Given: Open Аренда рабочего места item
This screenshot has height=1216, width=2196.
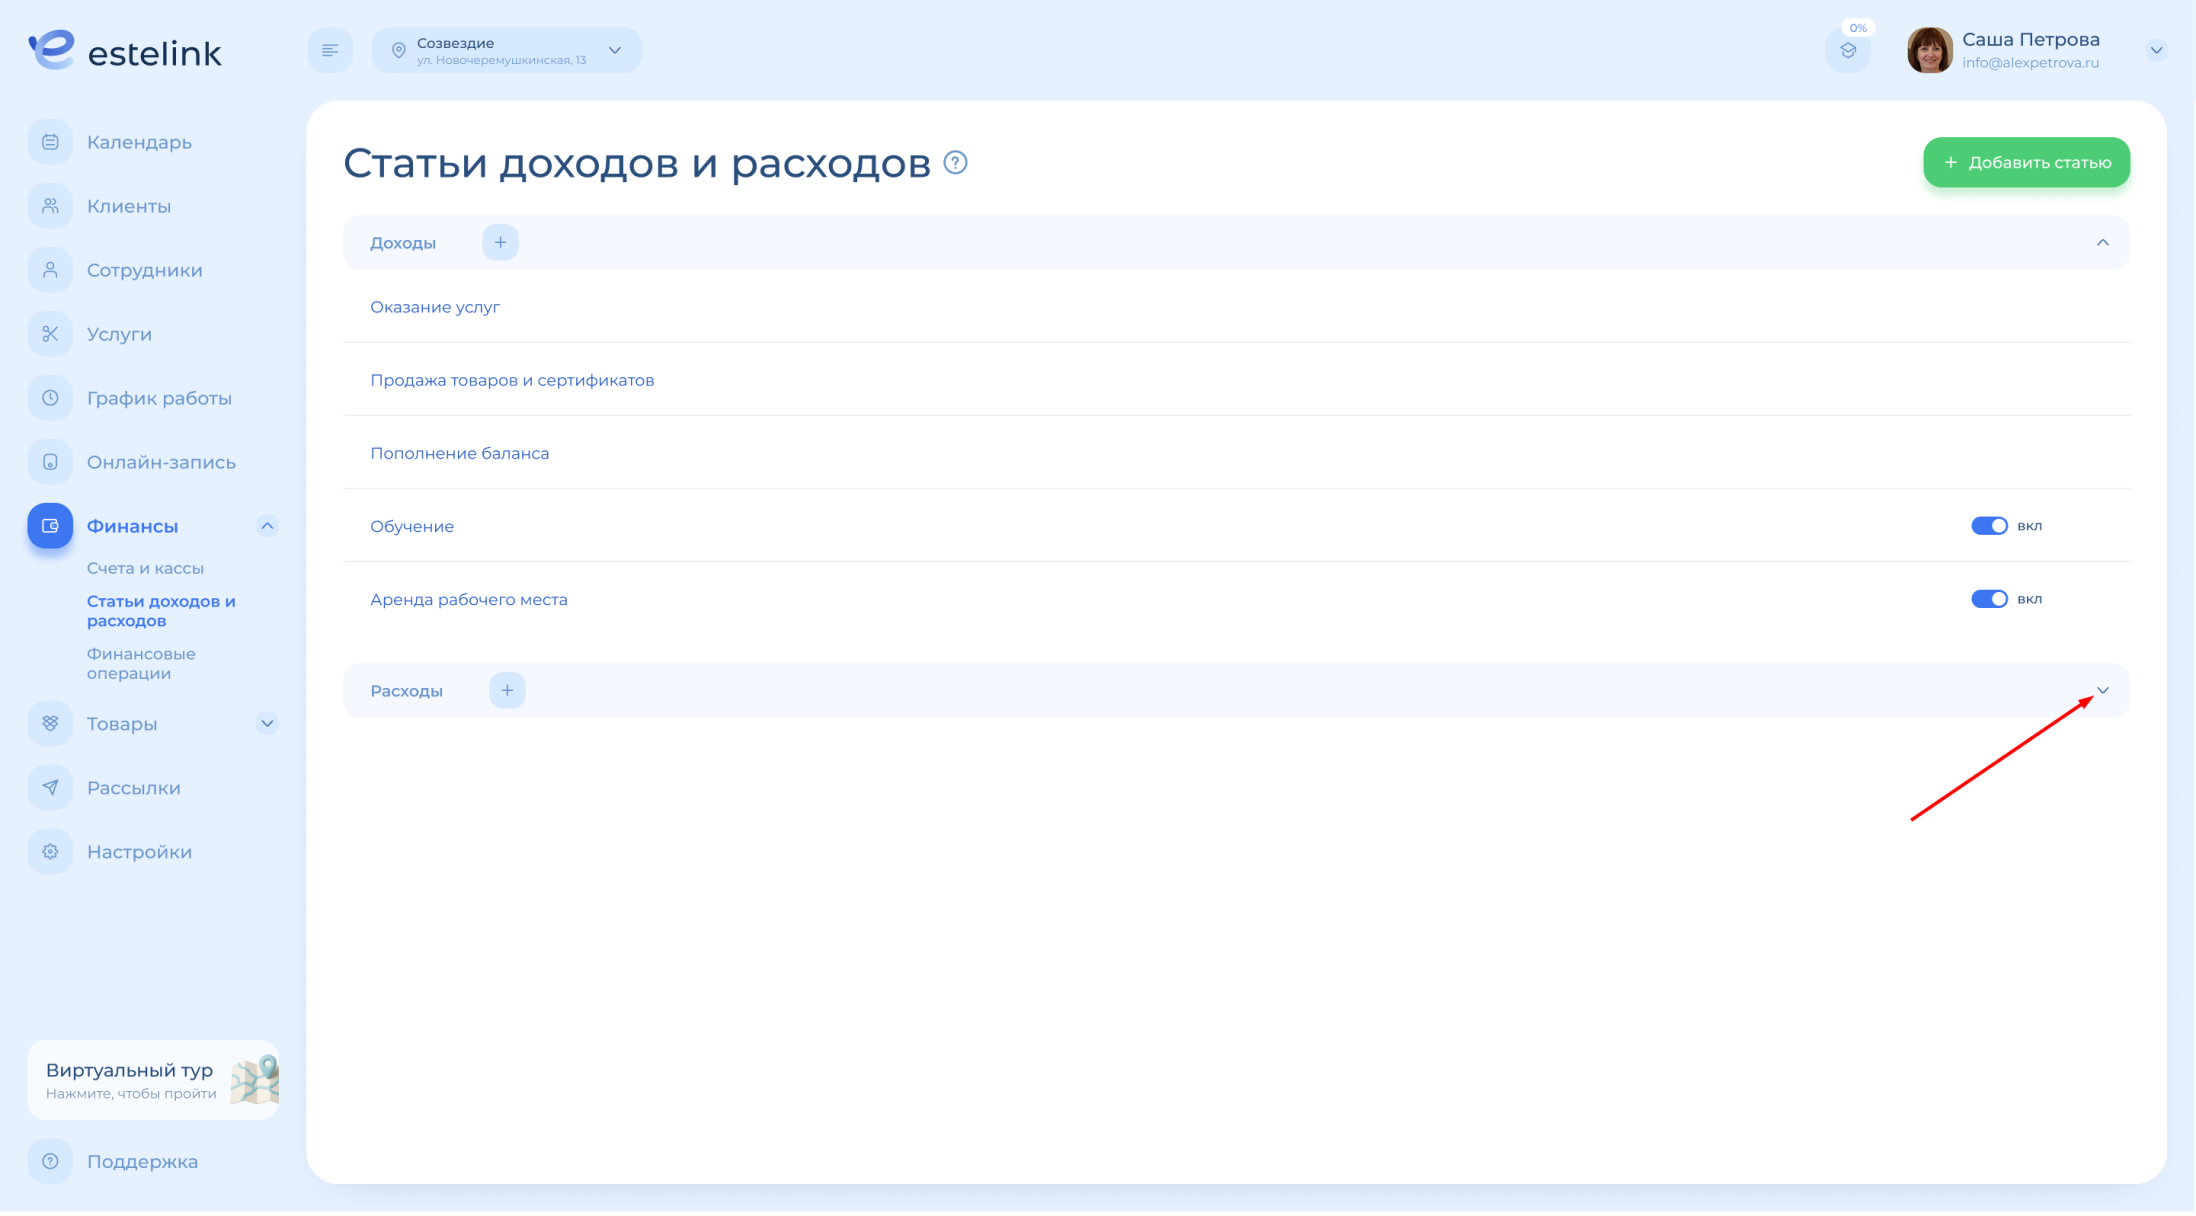Looking at the screenshot, I should pyautogui.click(x=469, y=599).
